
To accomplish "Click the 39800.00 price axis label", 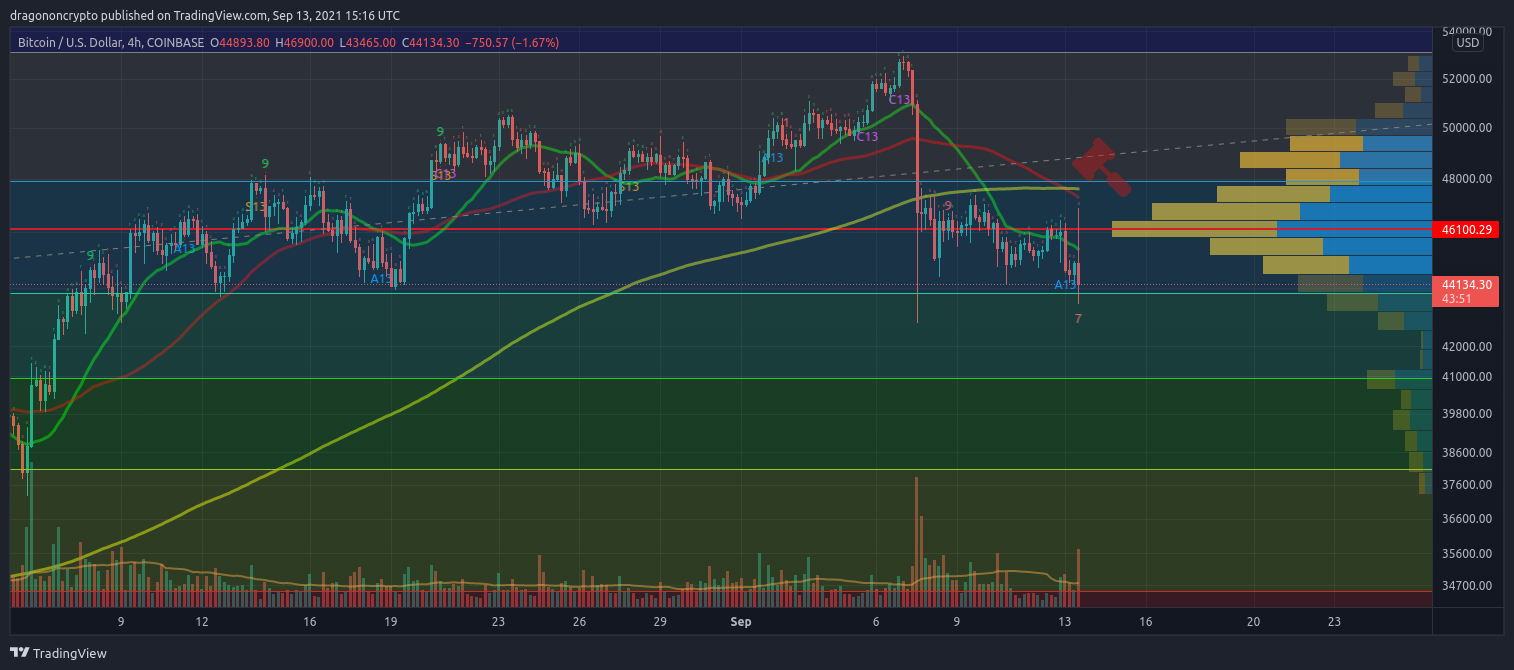I will (x=1467, y=413).
